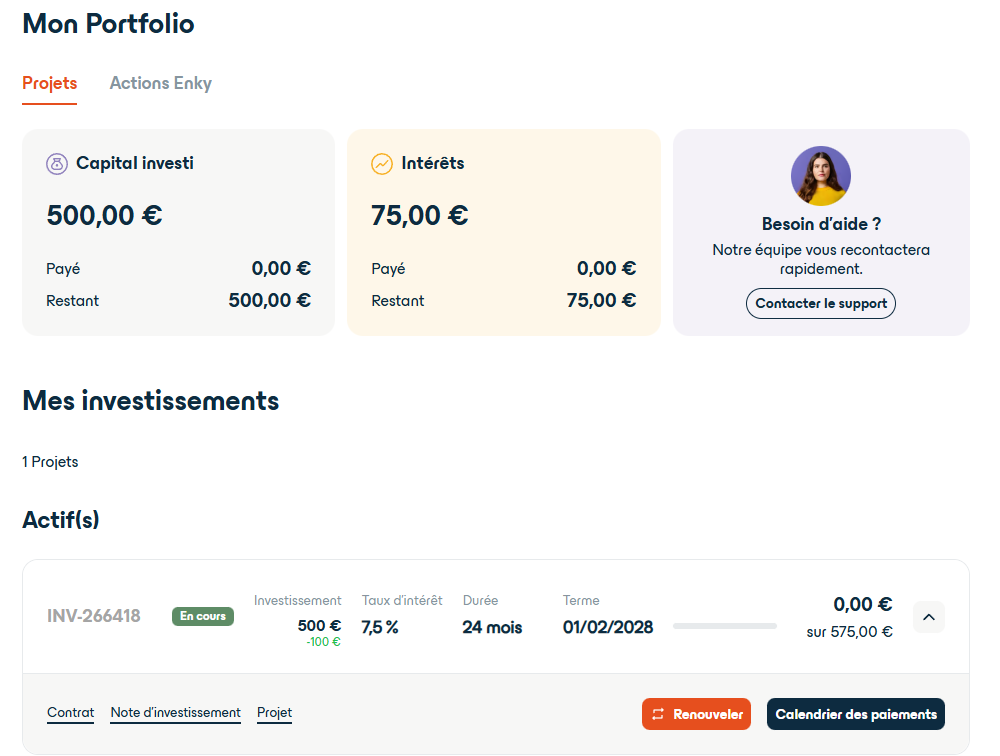
Task: Click the renew arrows icon in Renouveler
Action: (x=658, y=714)
